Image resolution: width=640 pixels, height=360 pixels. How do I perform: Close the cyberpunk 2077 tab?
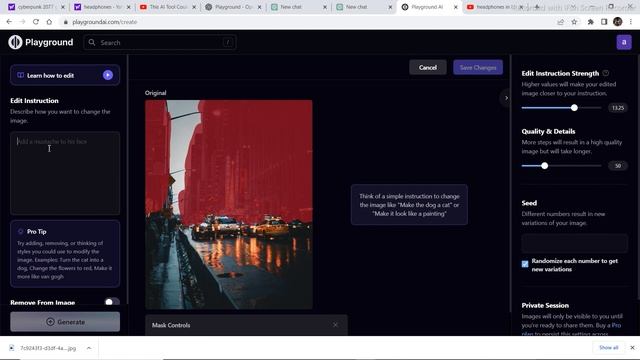pos(63,7)
